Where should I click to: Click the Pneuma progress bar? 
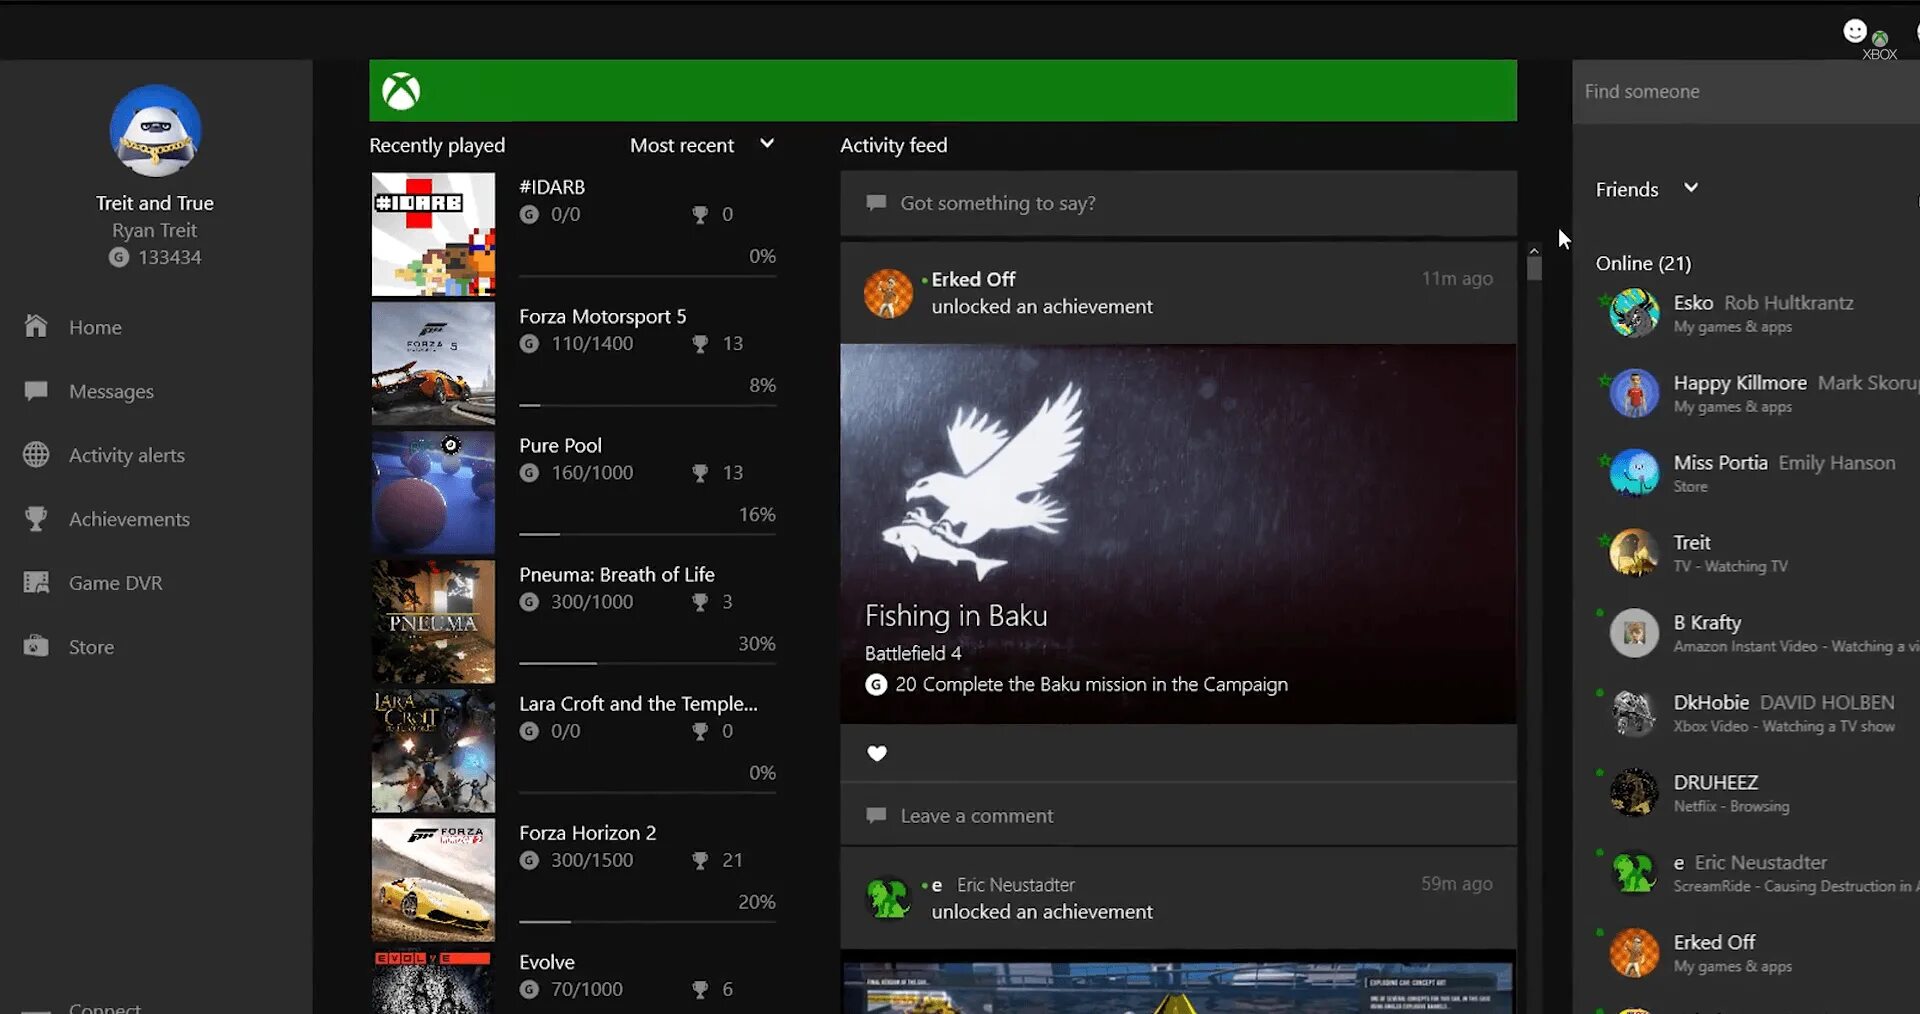click(x=647, y=664)
